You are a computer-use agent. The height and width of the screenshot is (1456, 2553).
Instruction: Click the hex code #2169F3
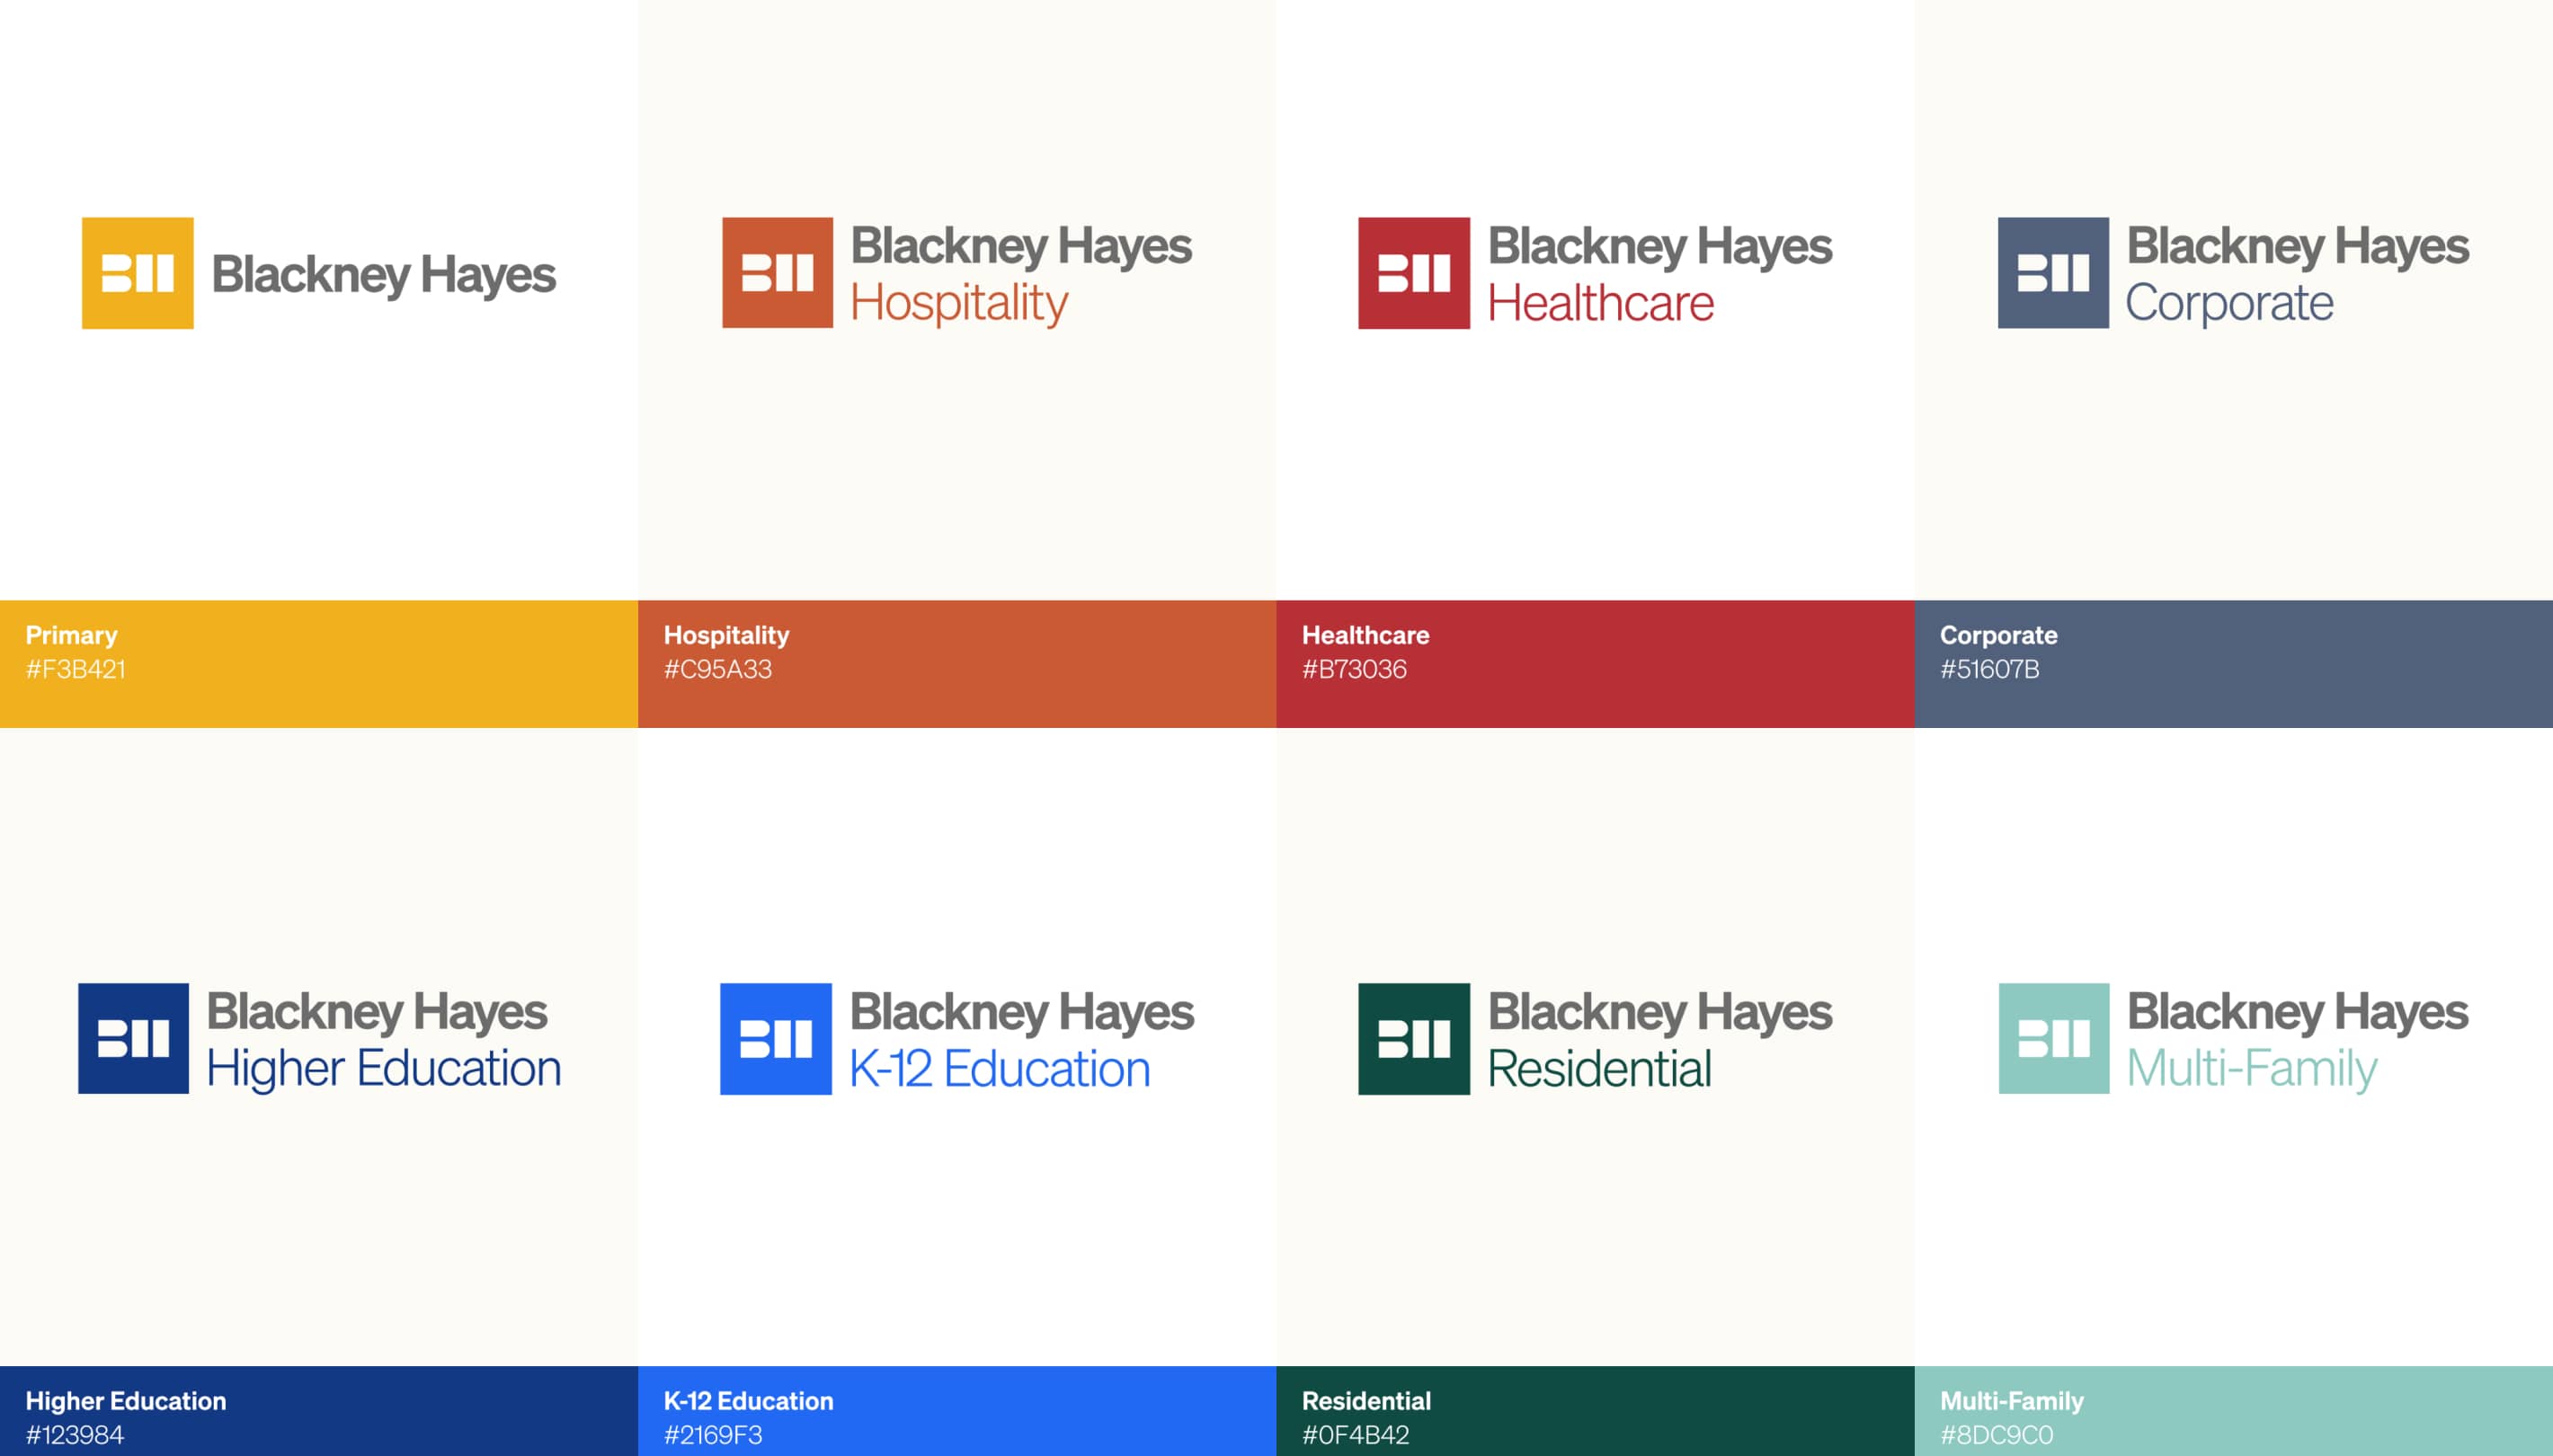(x=713, y=1435)
